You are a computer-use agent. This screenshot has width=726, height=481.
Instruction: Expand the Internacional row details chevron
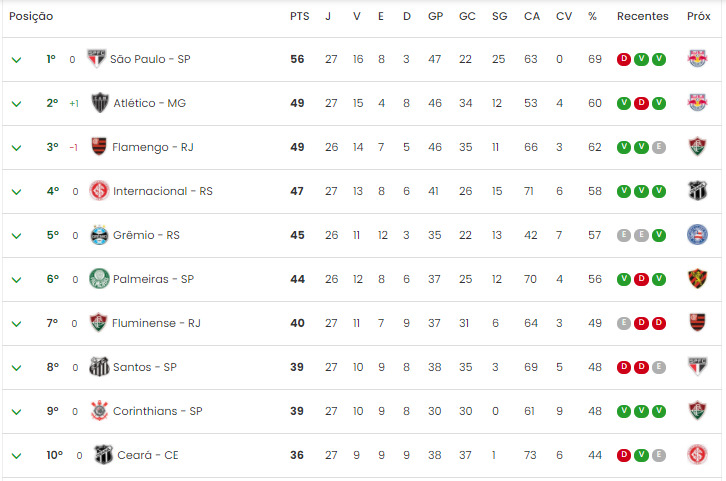(16, 192)
